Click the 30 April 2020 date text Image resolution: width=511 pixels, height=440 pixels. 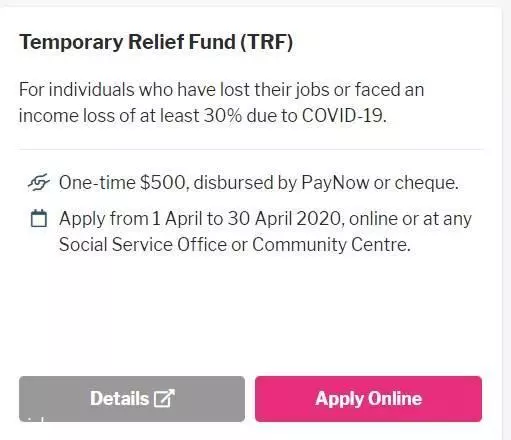284,219
